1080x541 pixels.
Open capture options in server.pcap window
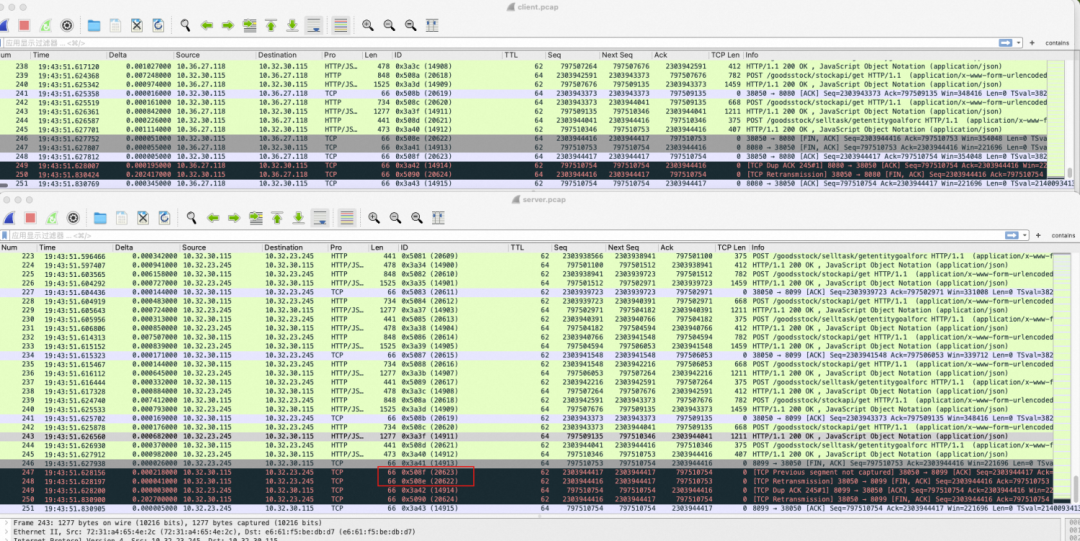pos(72,218)
